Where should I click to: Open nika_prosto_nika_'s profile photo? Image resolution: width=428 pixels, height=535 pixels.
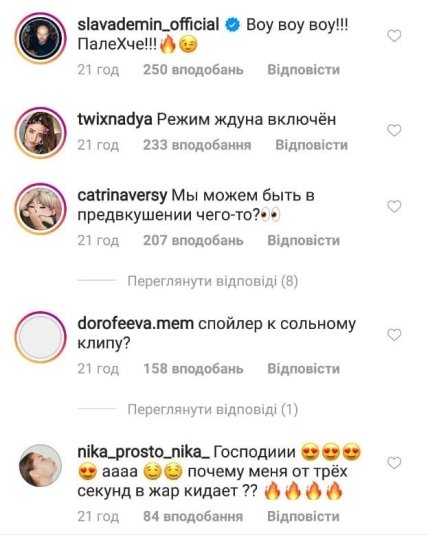click(x=40, y=465)
